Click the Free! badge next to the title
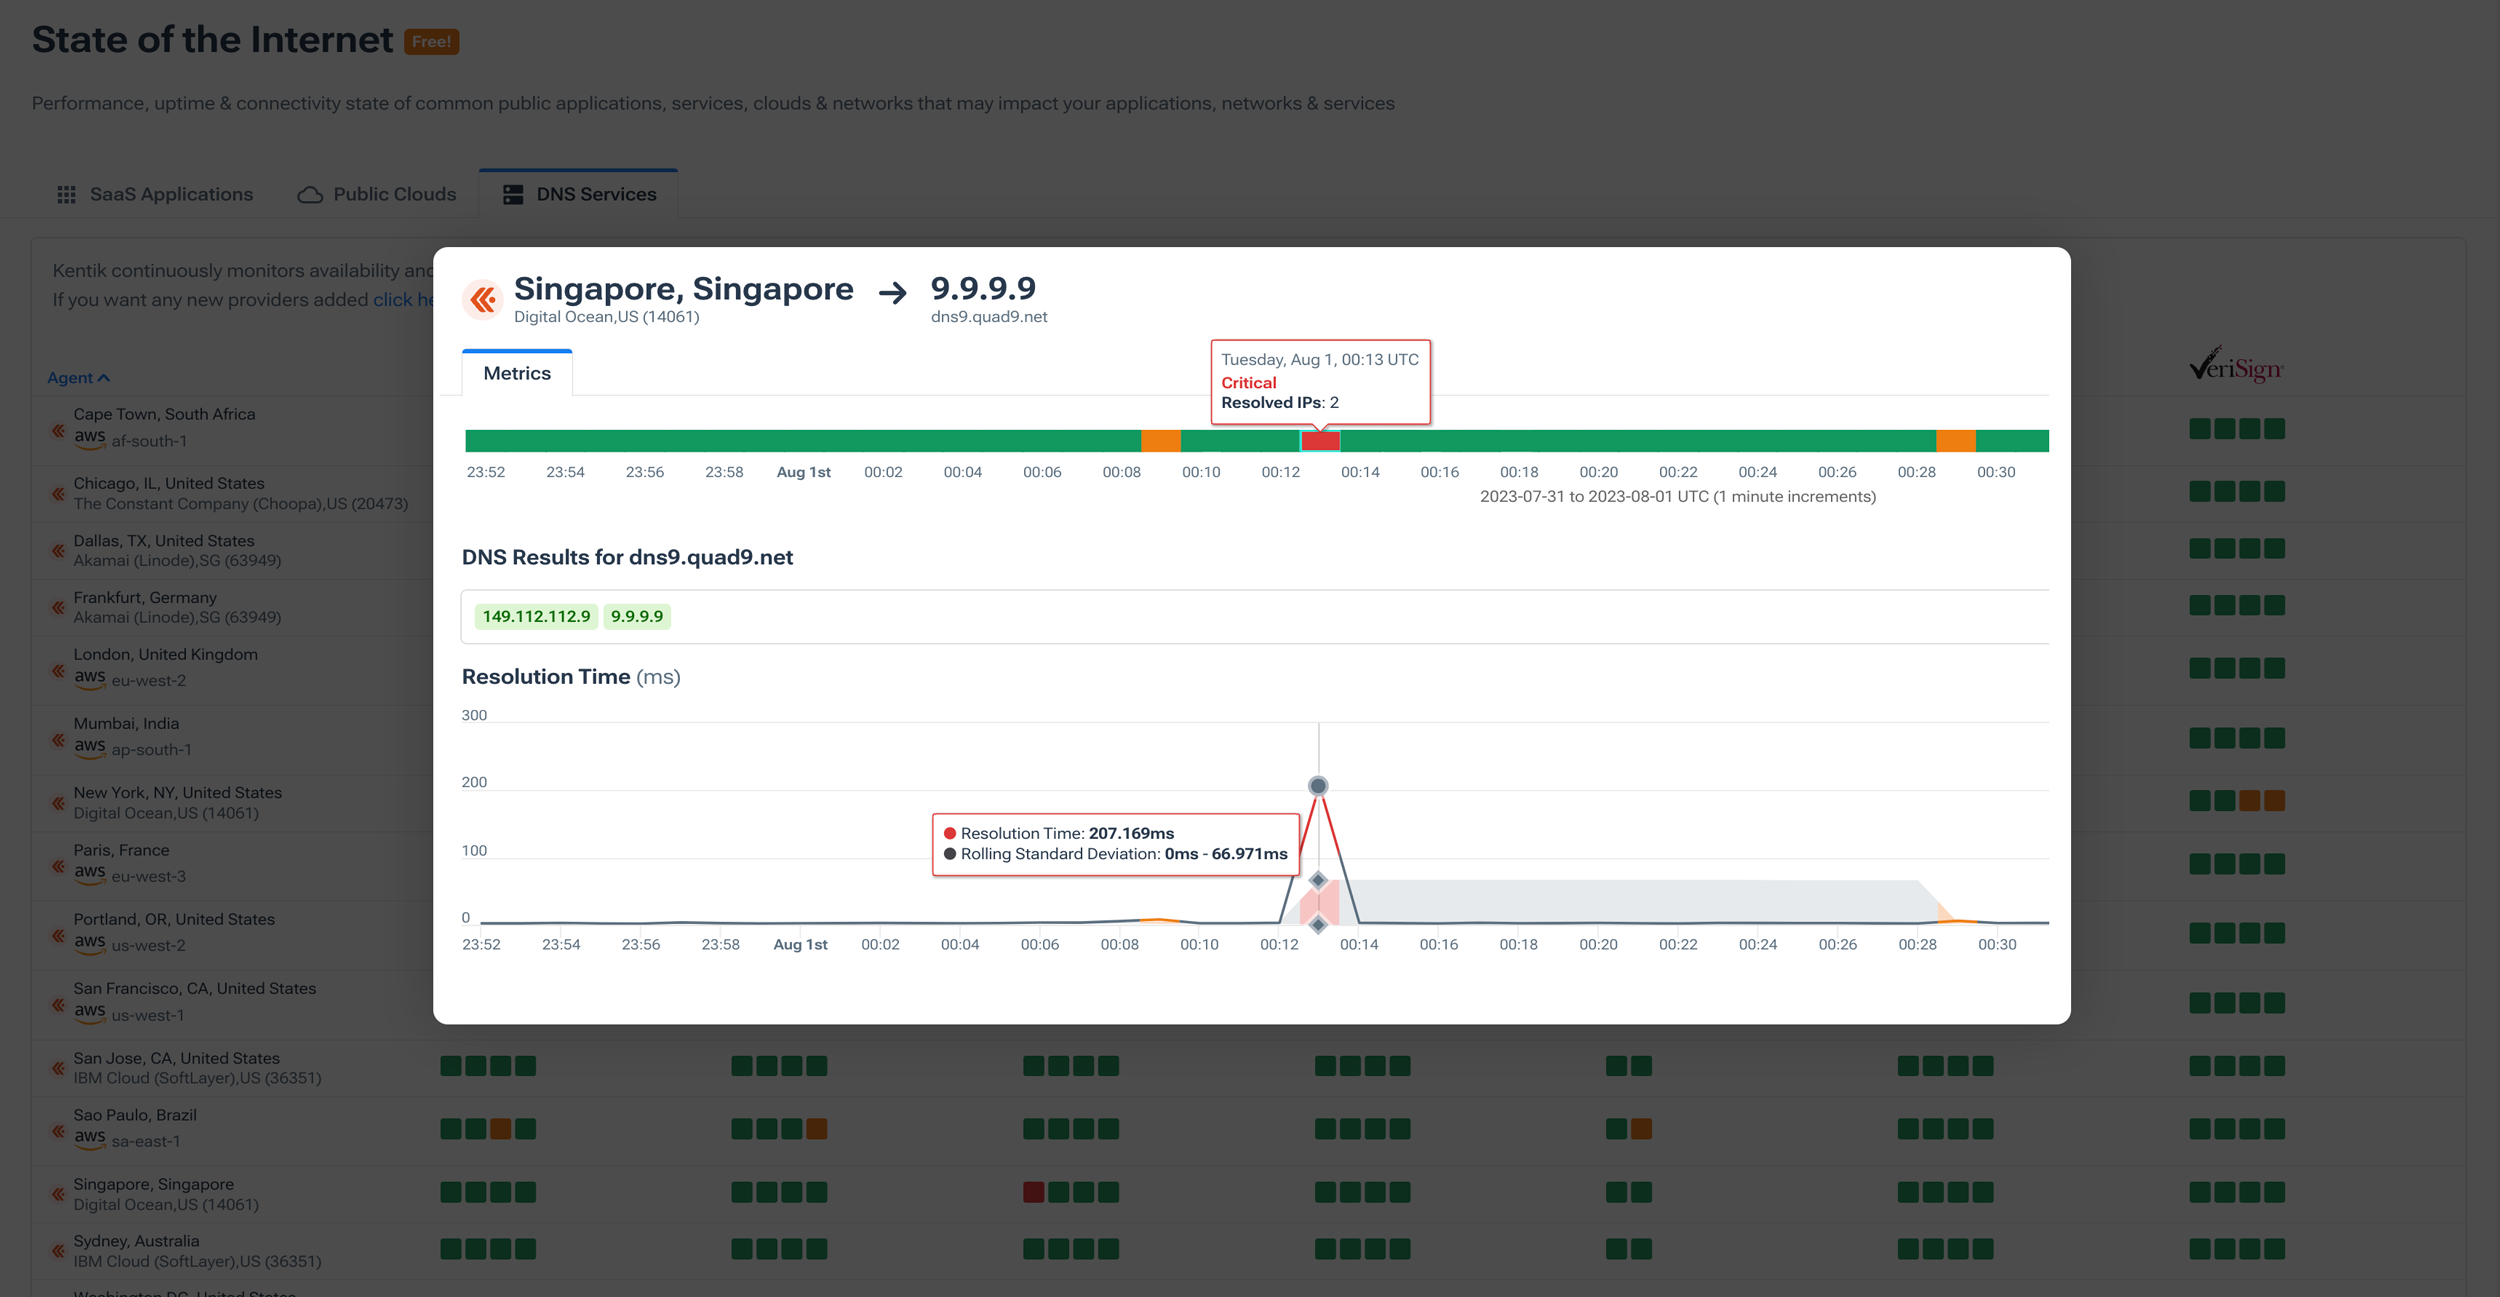The image size is (2500, 1297). tap(430, 42)
